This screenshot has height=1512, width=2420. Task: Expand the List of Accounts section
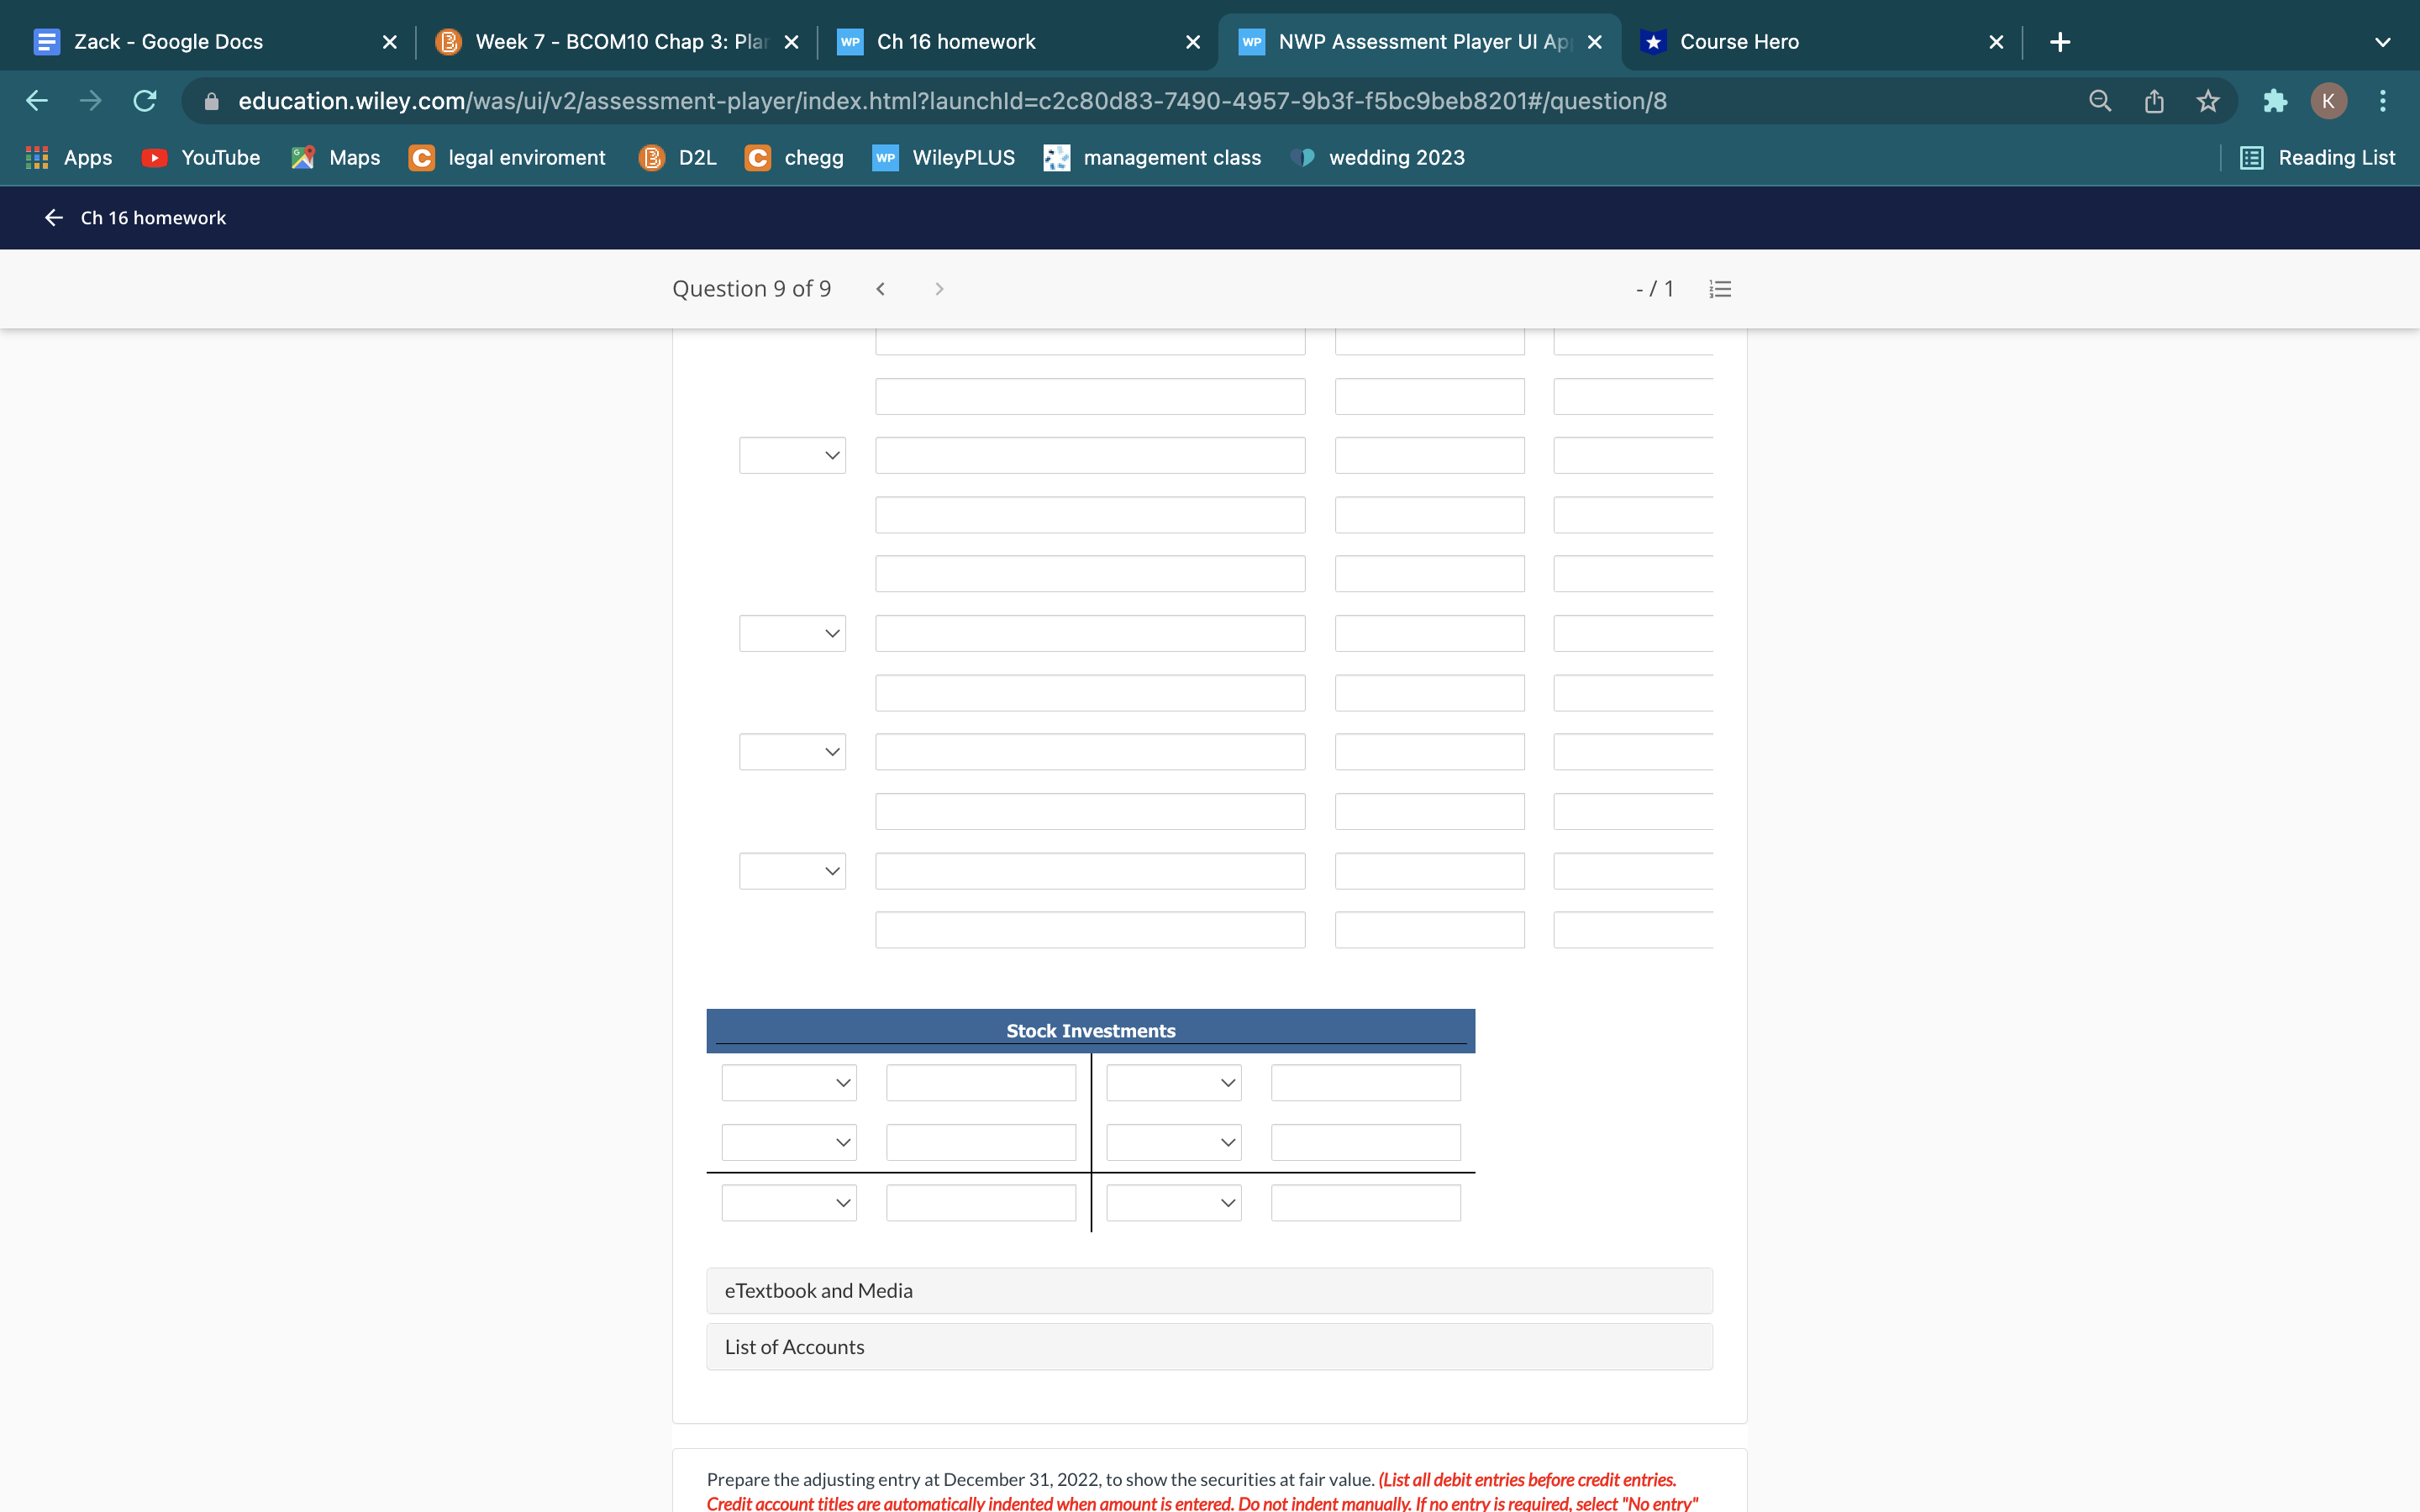pyautogui.click(x=1209, y=1347)
